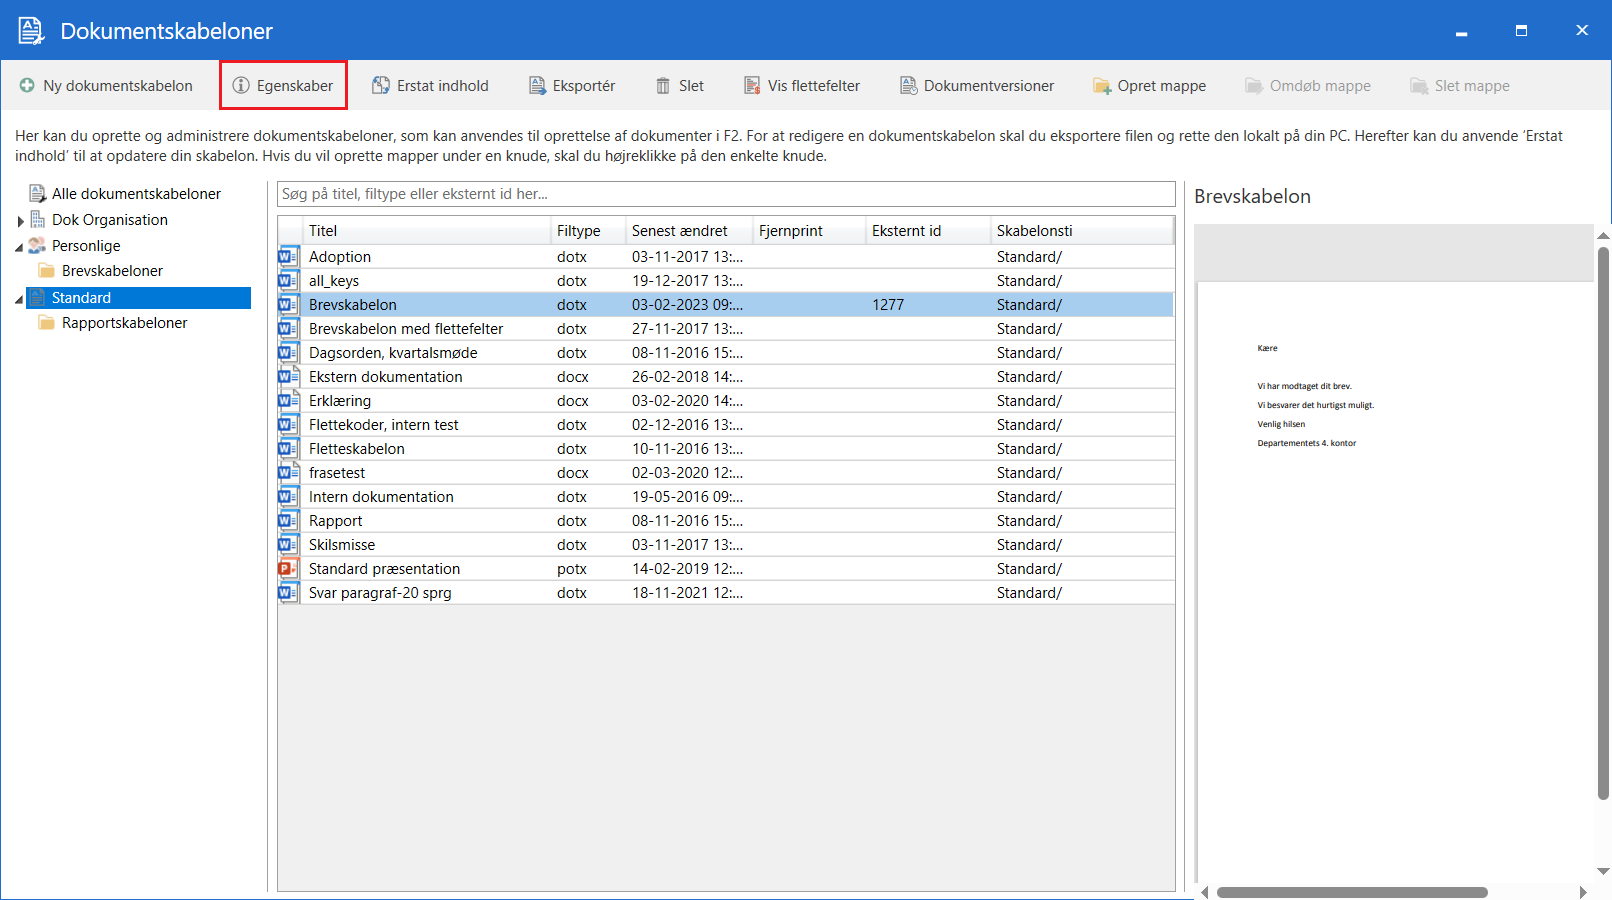Expand the Dok Organisation tree node
1612x900 pixels.
20,221
